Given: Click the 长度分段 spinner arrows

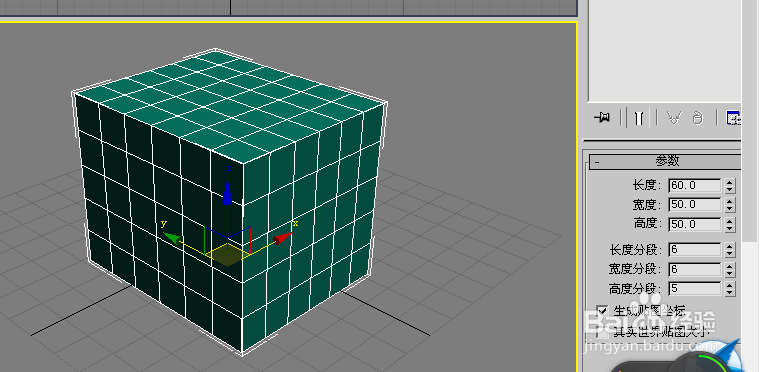Looking at the screenshot, I should (x=730, y=250).
